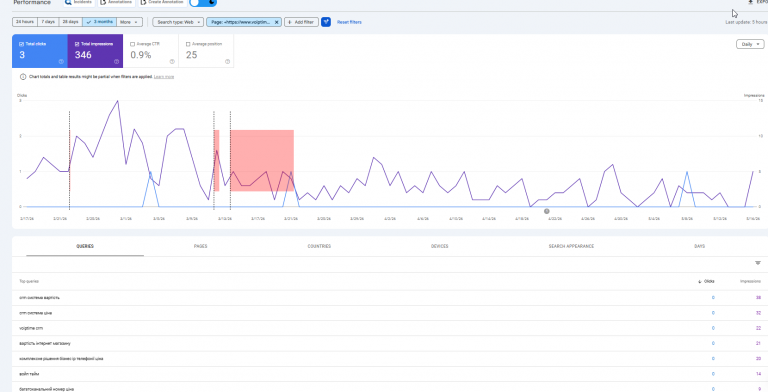Enable the Average position metric checkbox
This screenshot has width=768, height=392.
188,44
